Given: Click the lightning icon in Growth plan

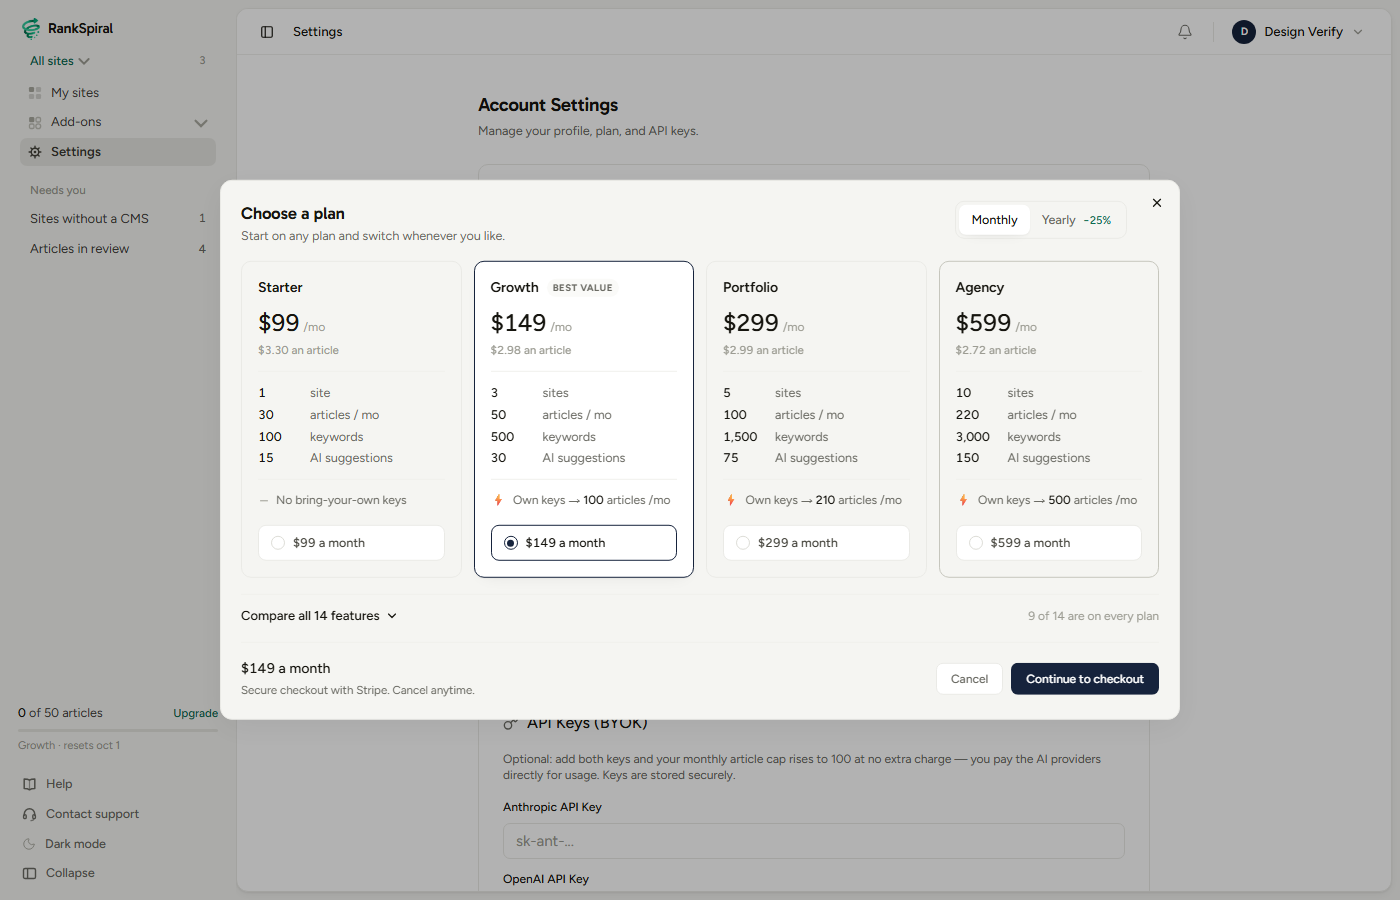Looking at the screenshot, I should click(x=498, y=500).
